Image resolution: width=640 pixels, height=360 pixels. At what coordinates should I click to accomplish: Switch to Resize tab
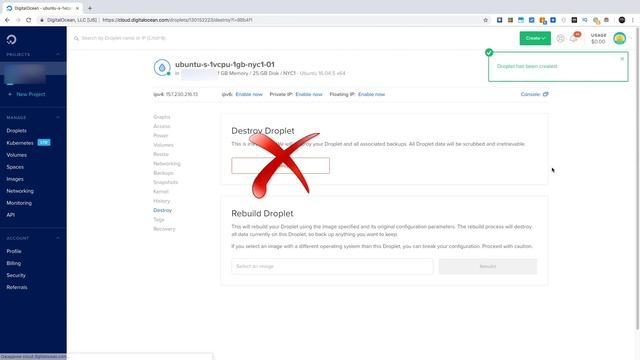pyautogui.click(x=161, y=154)
